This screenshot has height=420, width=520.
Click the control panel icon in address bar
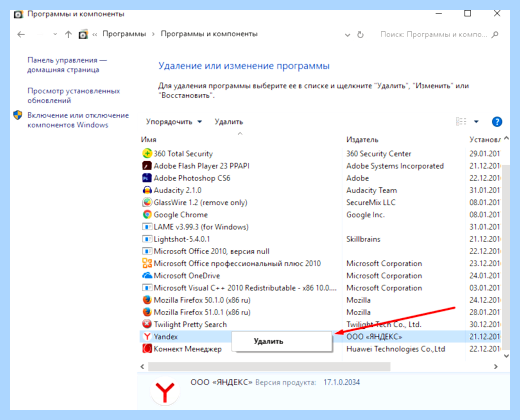[x=83, y=34]
